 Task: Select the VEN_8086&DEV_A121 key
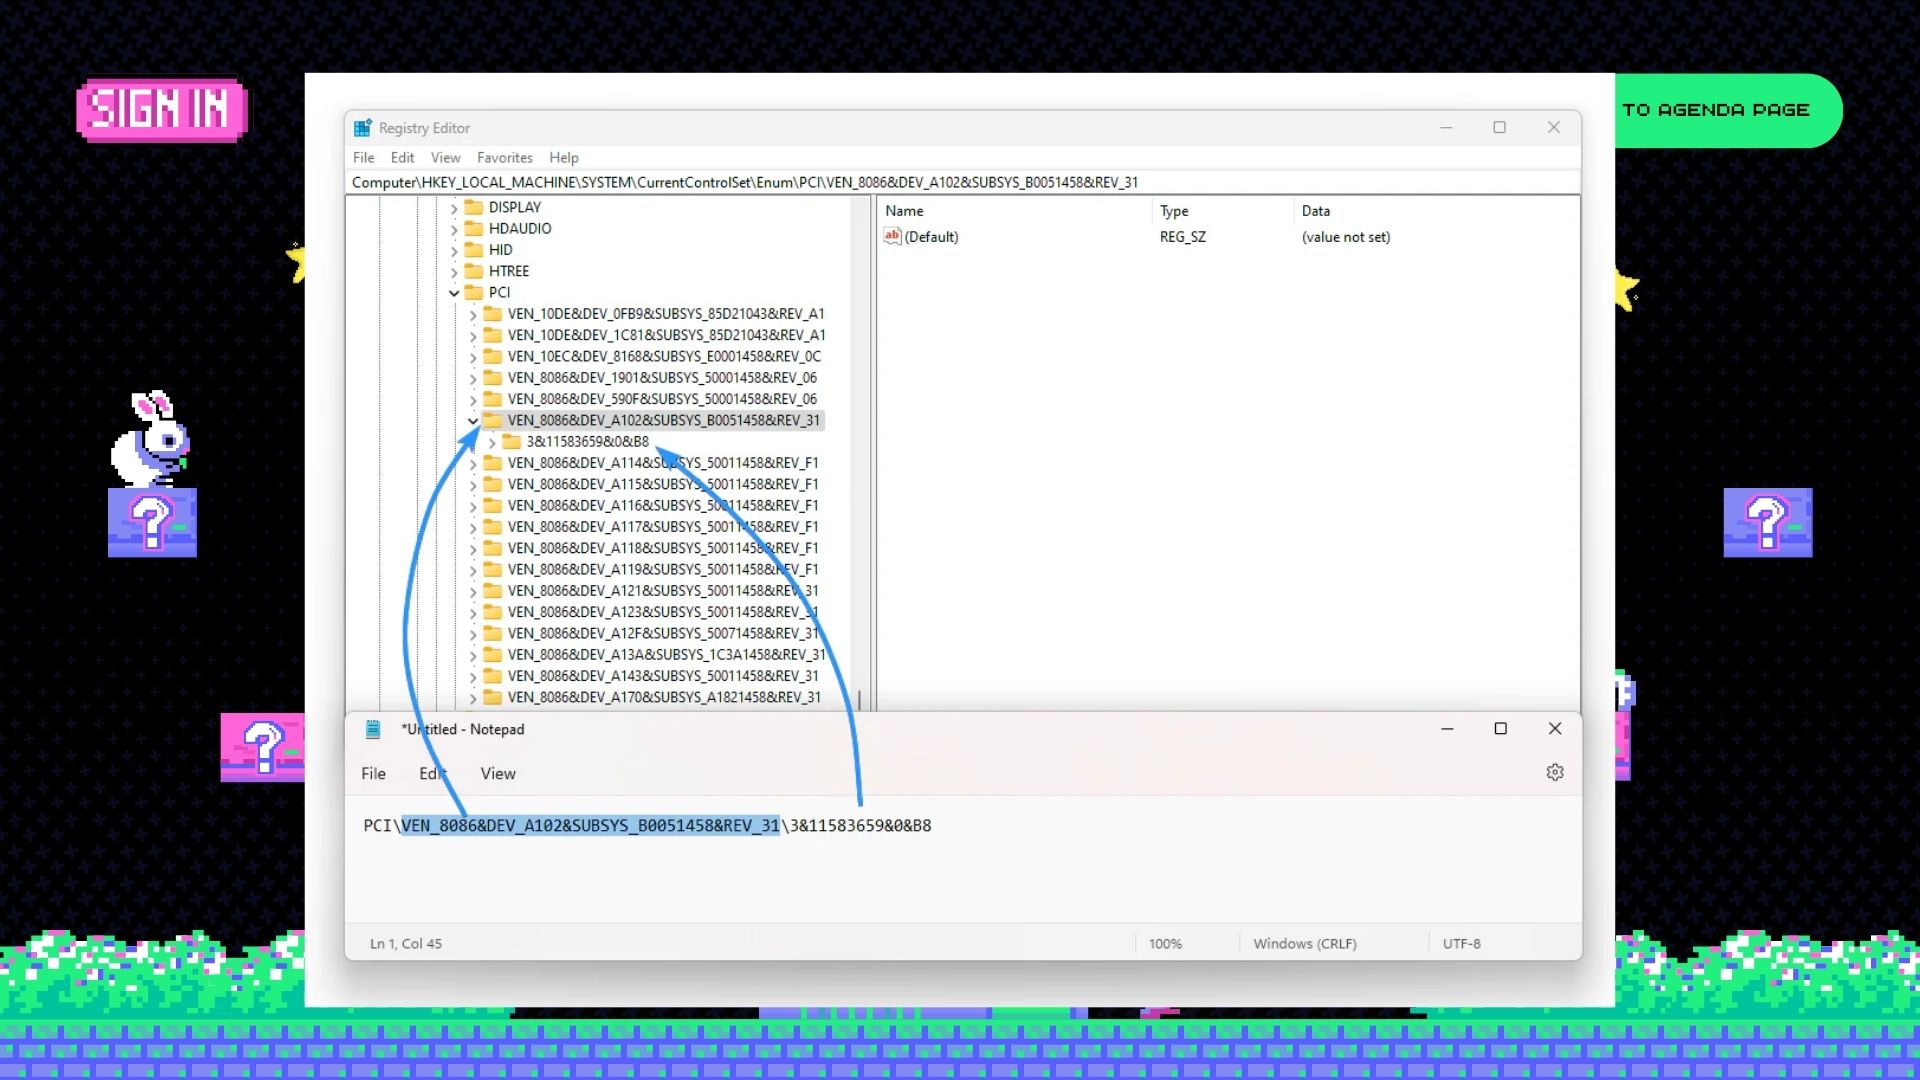(662, 591)
